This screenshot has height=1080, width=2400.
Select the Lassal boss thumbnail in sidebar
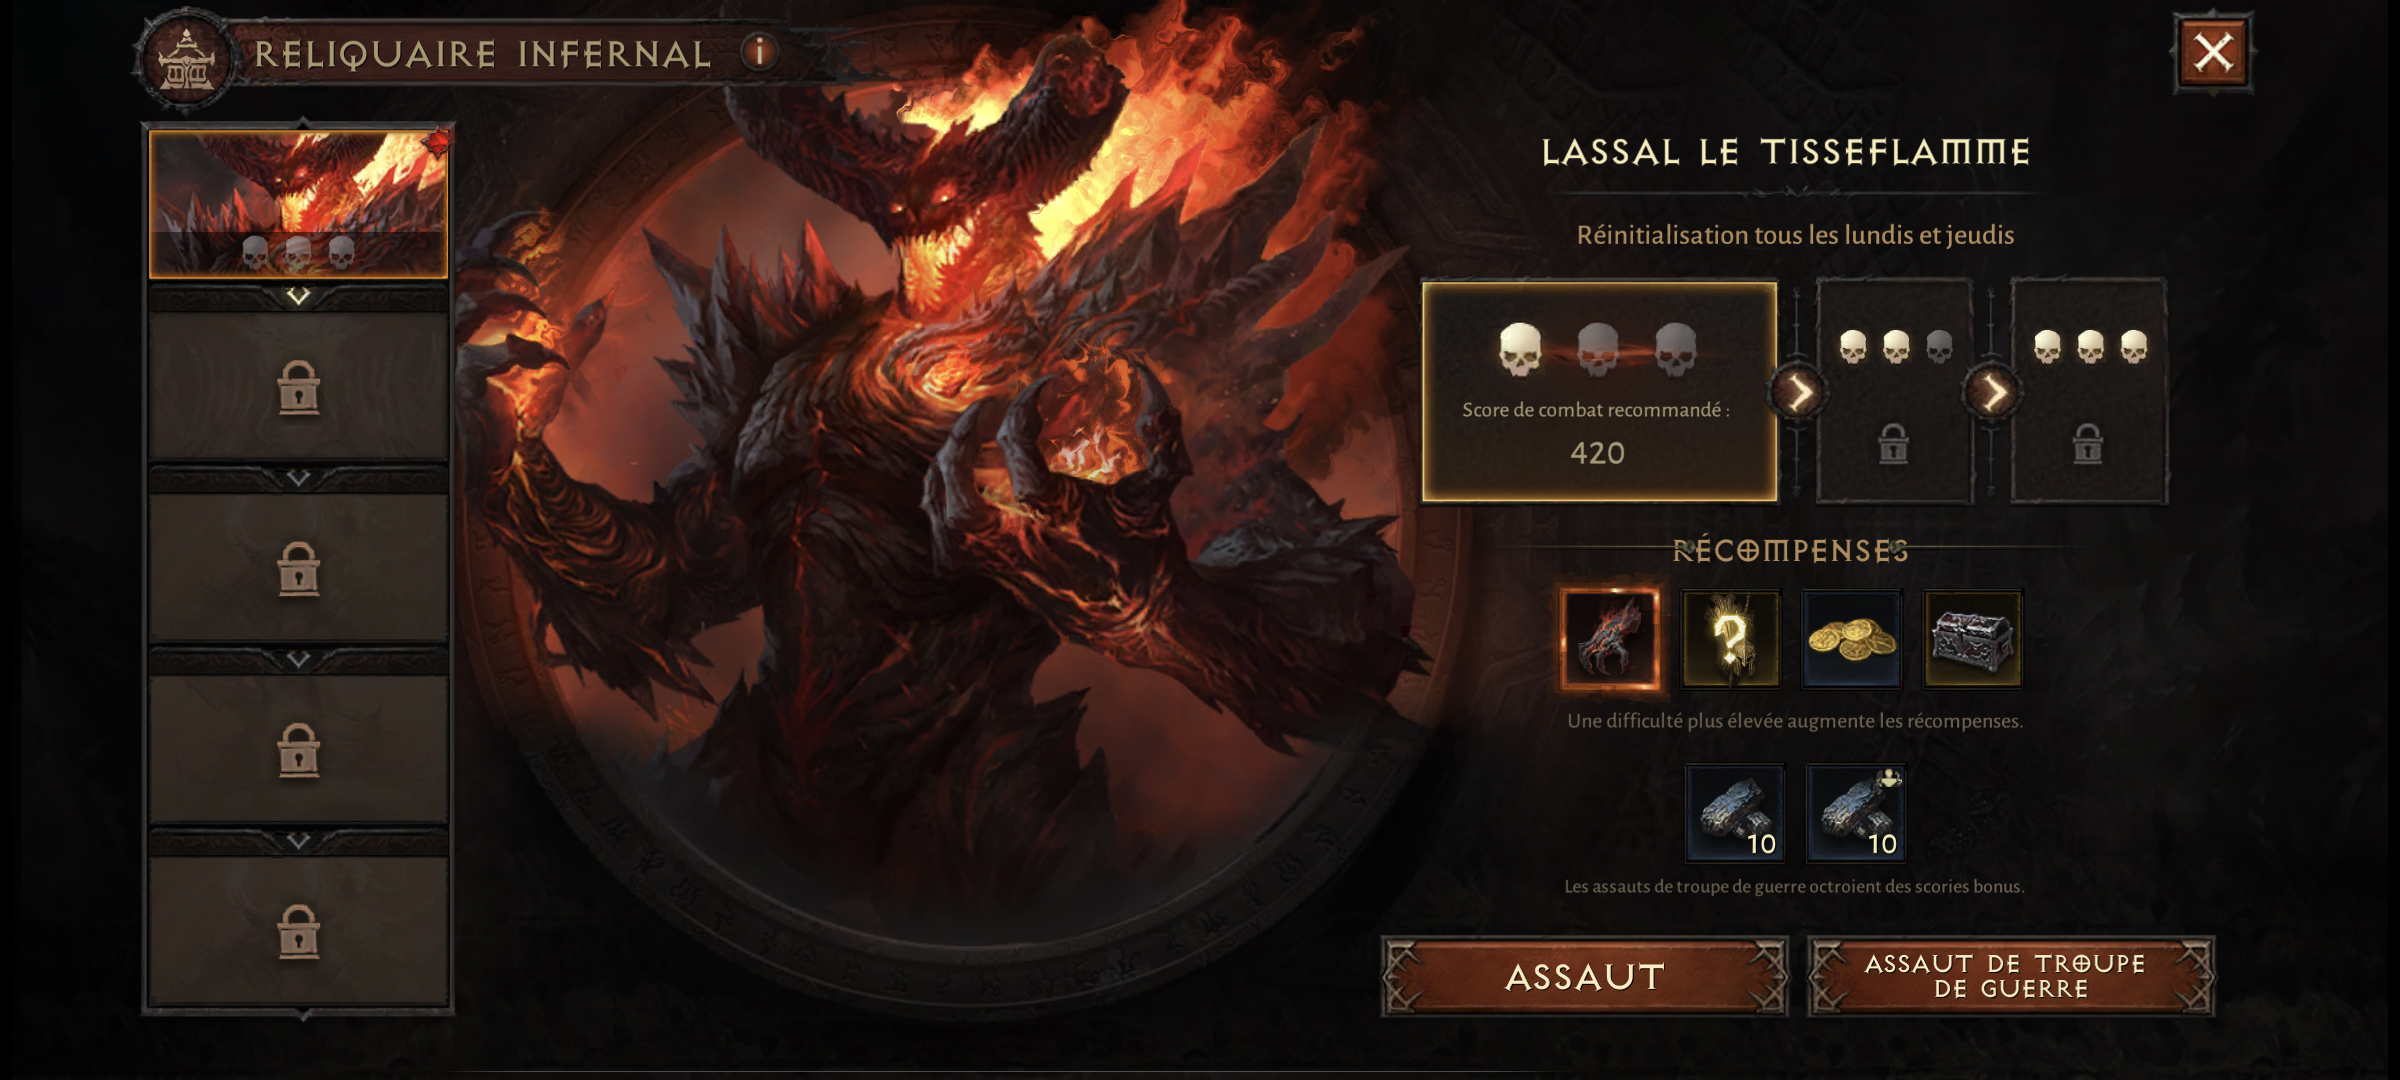[x=298, y=204]
